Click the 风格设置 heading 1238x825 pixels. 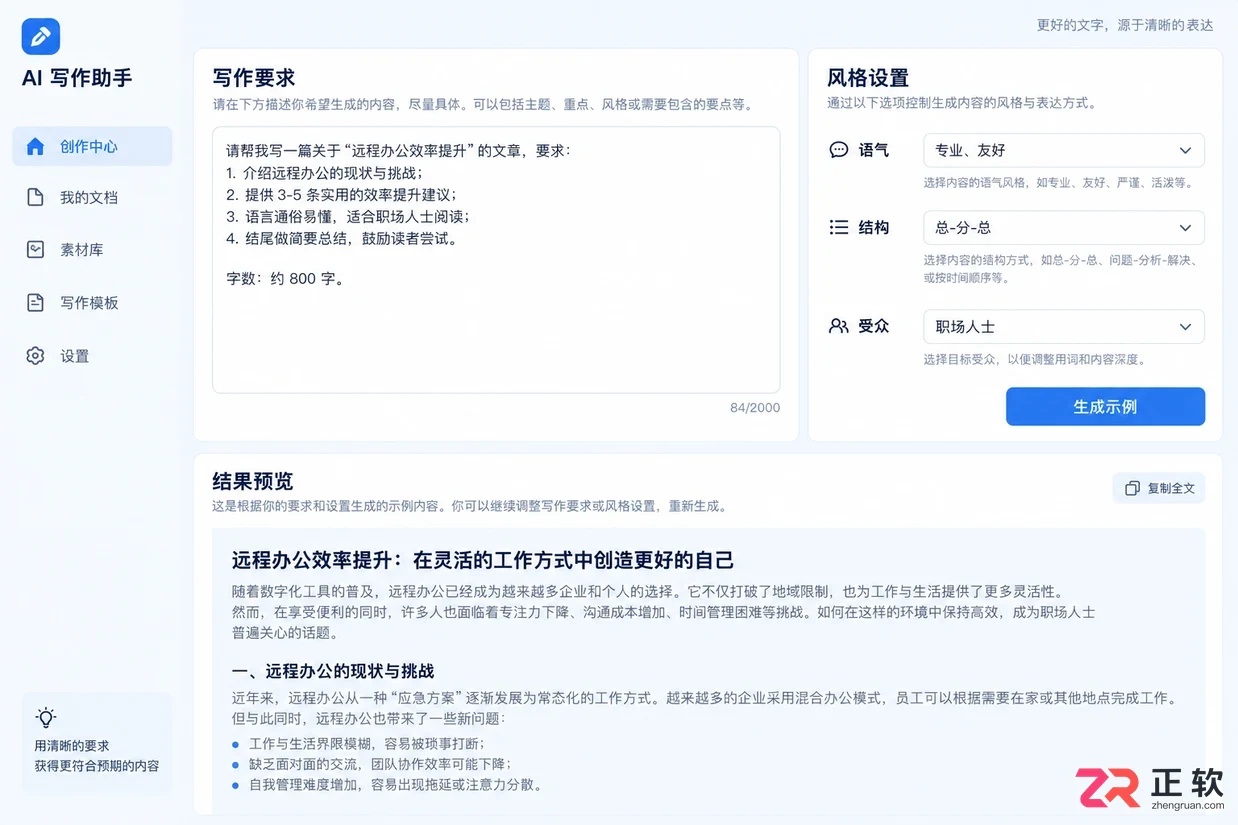[x=868, y=78]
